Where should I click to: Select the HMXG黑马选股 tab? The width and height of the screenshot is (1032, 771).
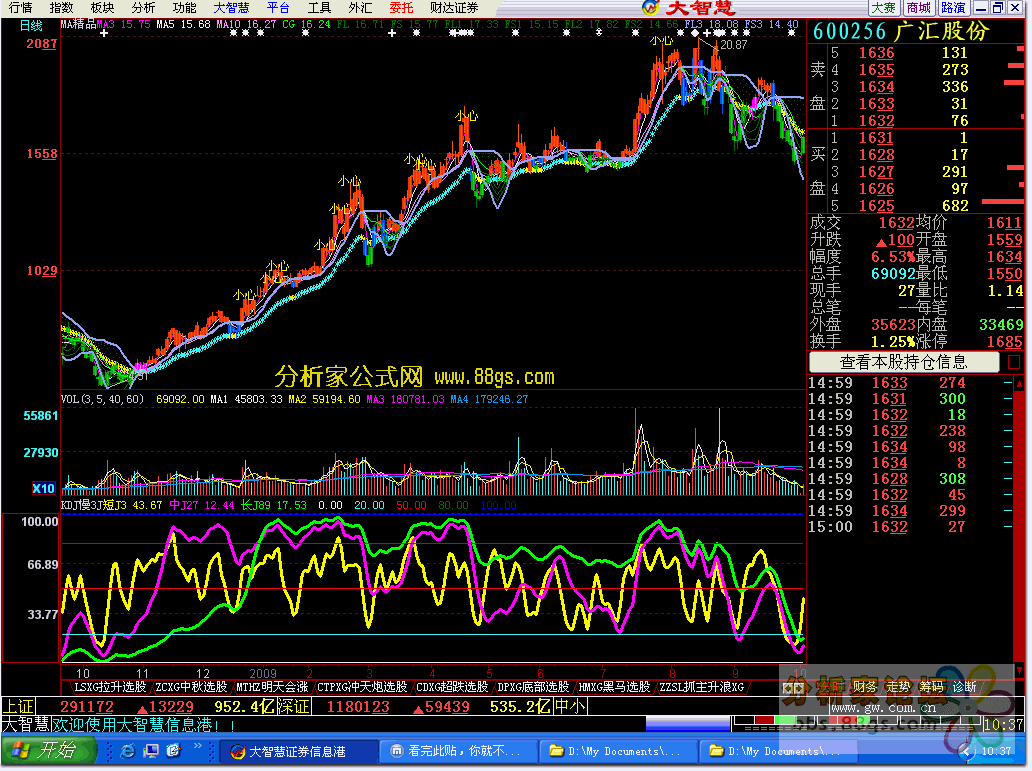pos(614,687)
